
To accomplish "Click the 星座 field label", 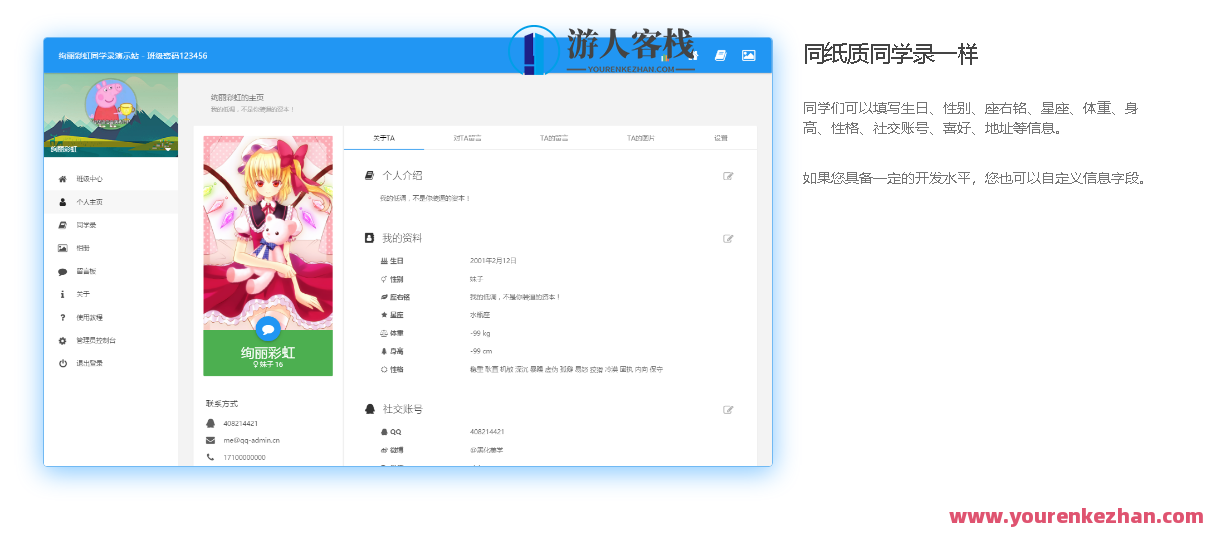I will 397,315.
